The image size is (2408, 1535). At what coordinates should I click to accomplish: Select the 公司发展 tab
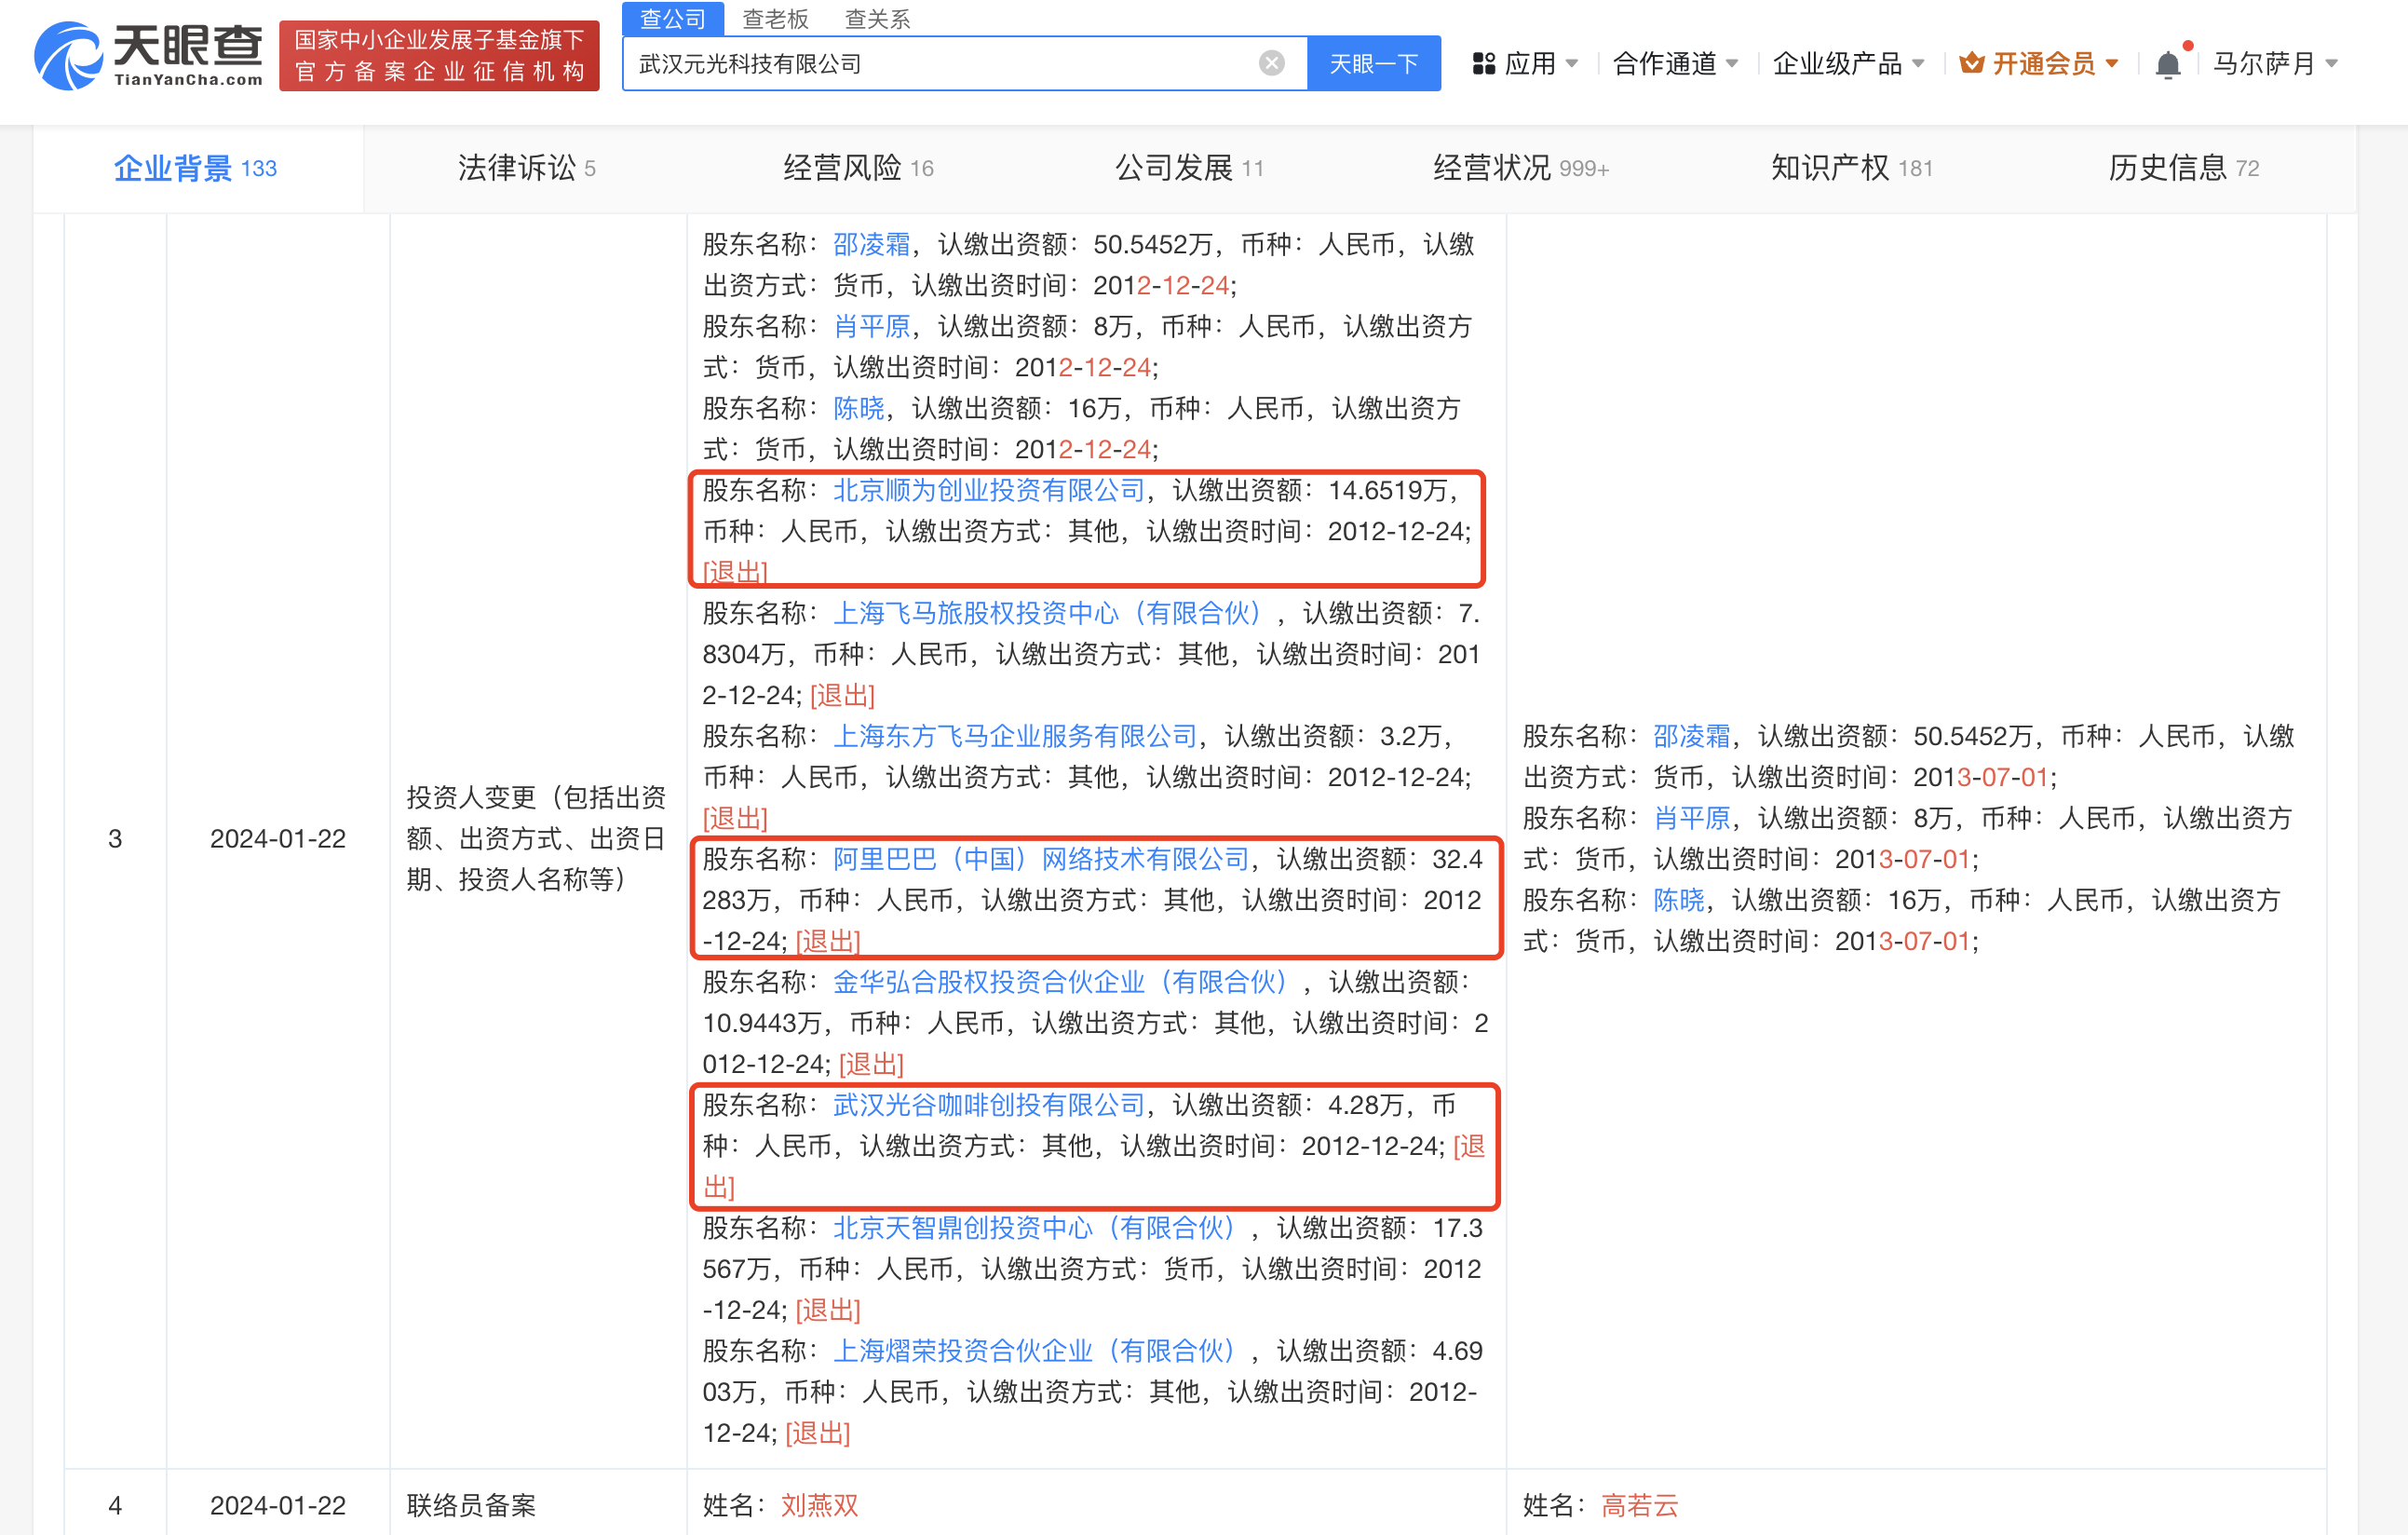coord(1189,168)
